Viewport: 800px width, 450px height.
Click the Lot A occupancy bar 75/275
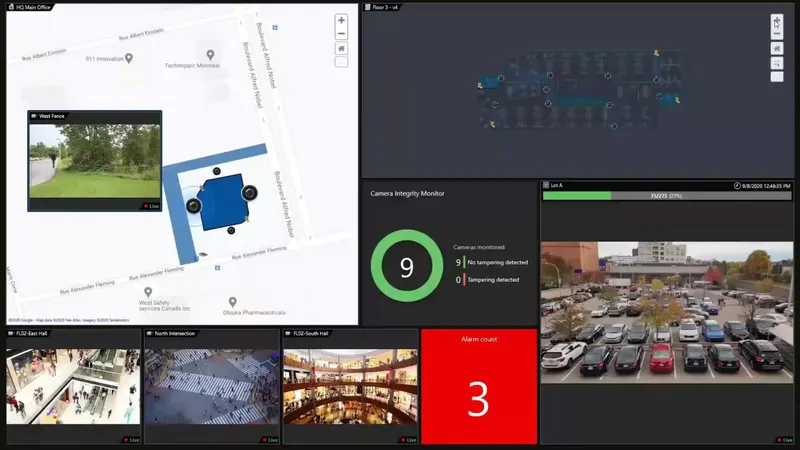point(667,195)
